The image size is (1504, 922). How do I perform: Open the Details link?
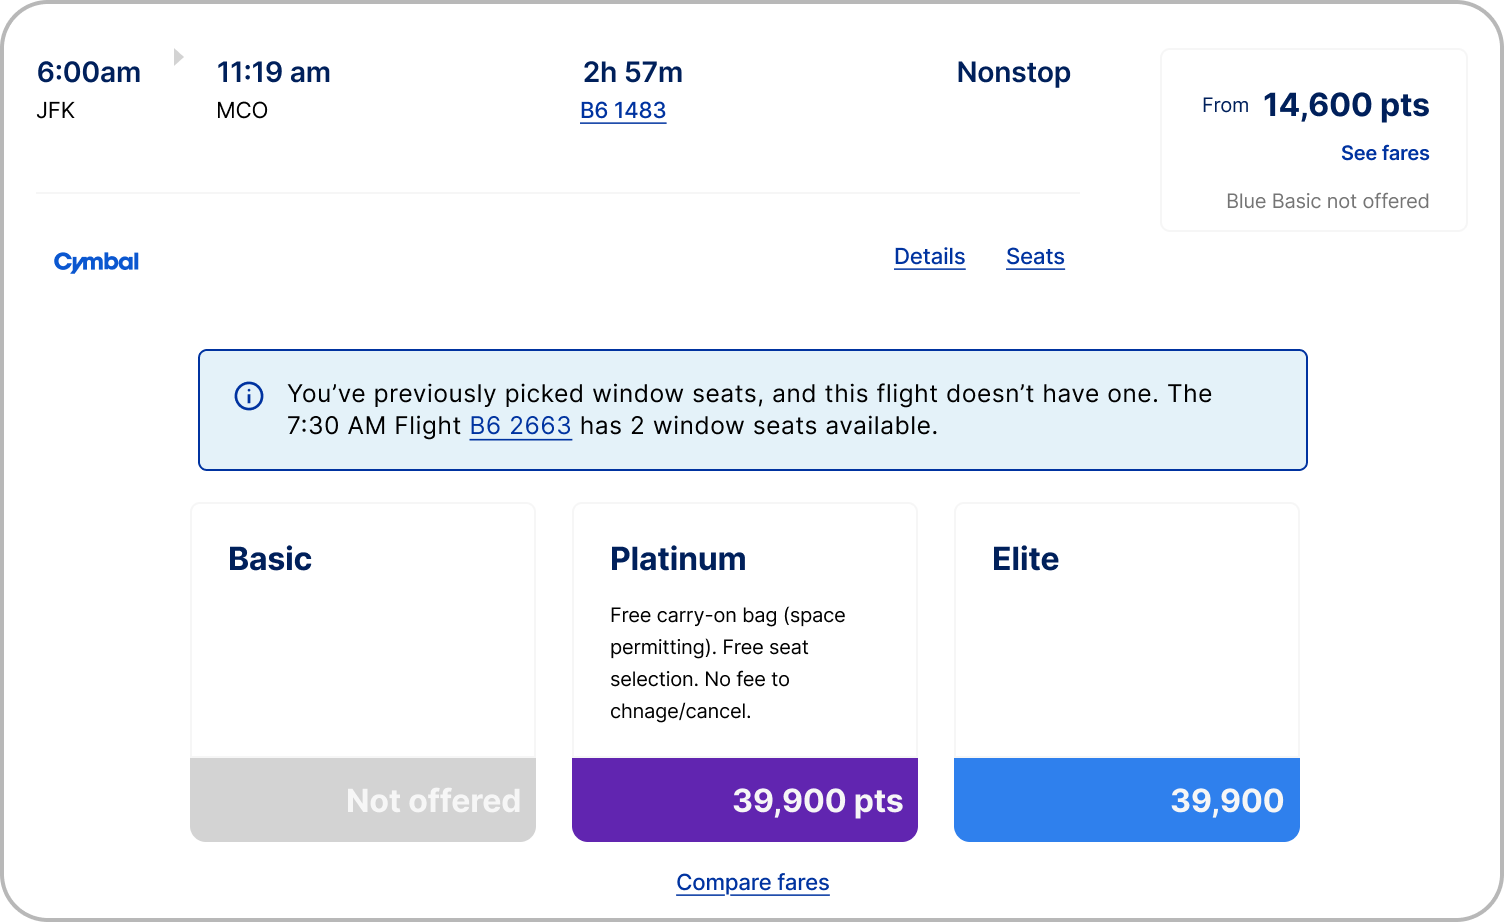(x=929, y=257)
